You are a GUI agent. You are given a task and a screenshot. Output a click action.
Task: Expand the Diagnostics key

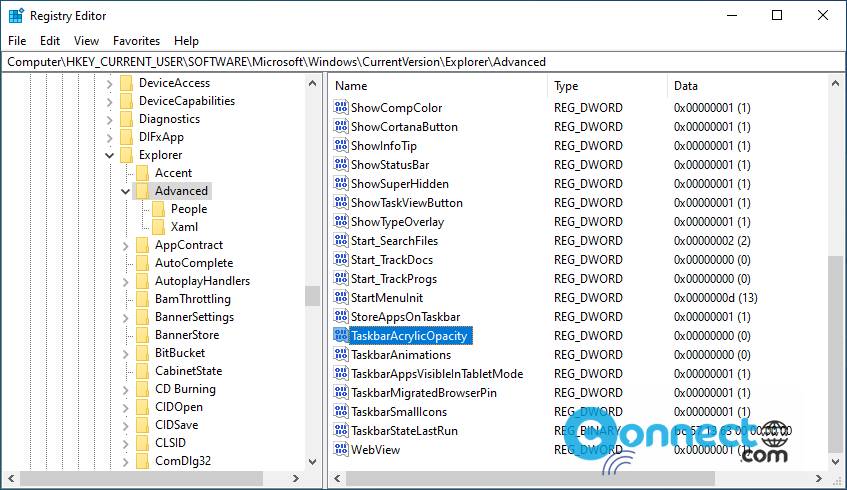point(110,119)
